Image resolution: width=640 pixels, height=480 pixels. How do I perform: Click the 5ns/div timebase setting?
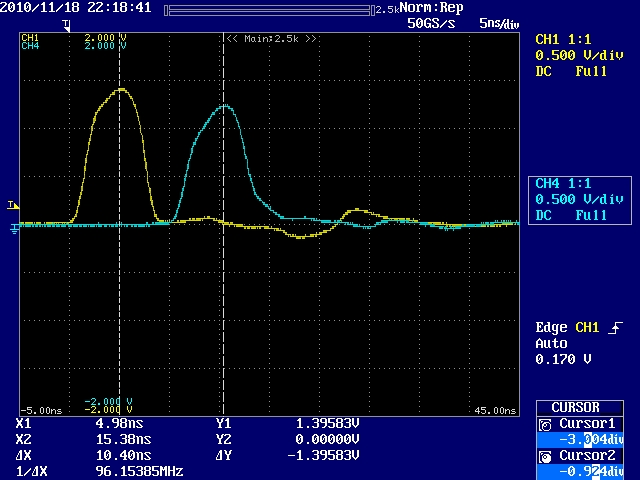tap(499, 22)
